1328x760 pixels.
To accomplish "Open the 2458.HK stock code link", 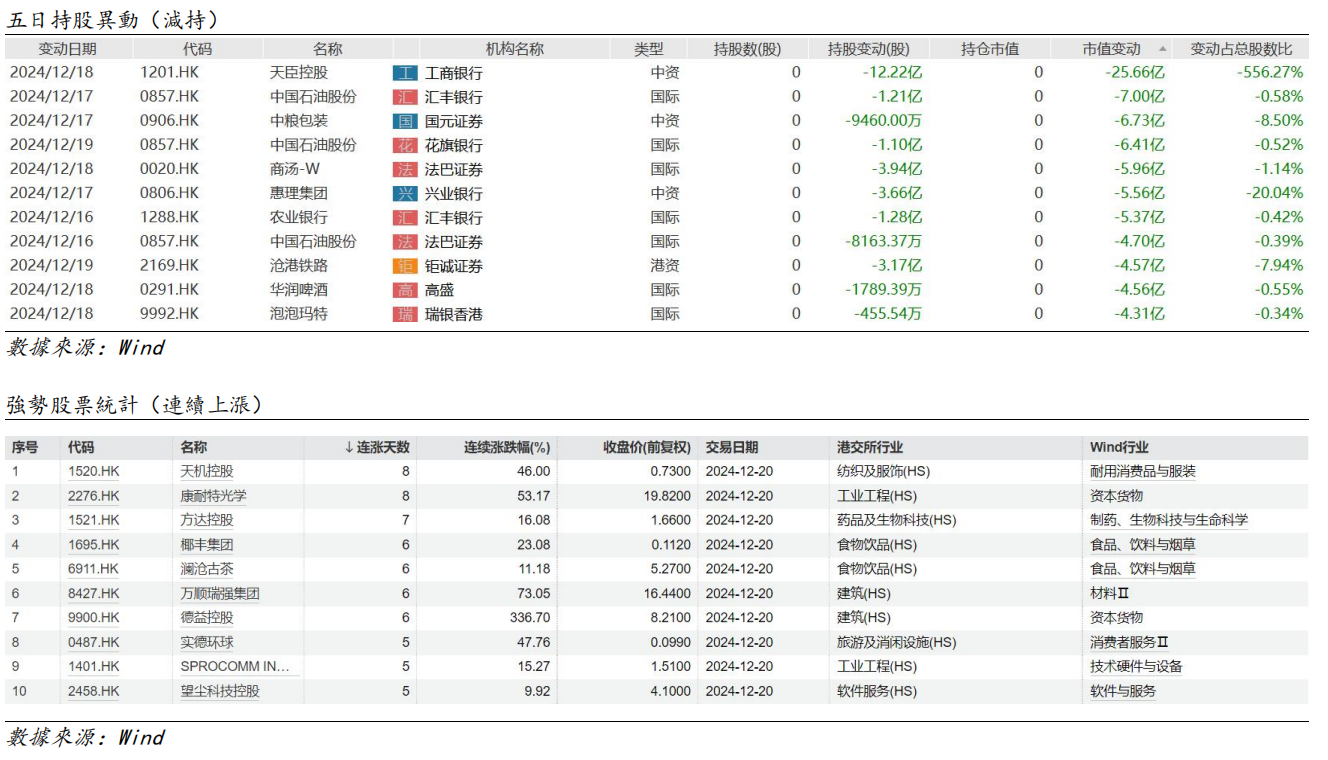I will (93, 691).
